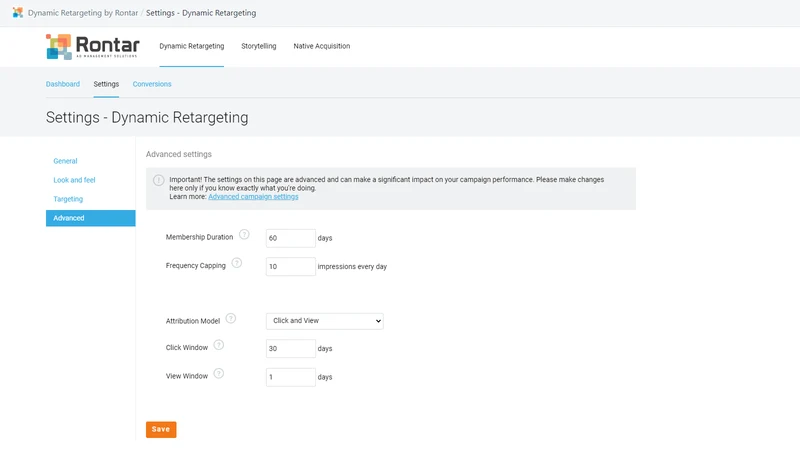Open the Membership Duration help icon

[x=244, y=235]
